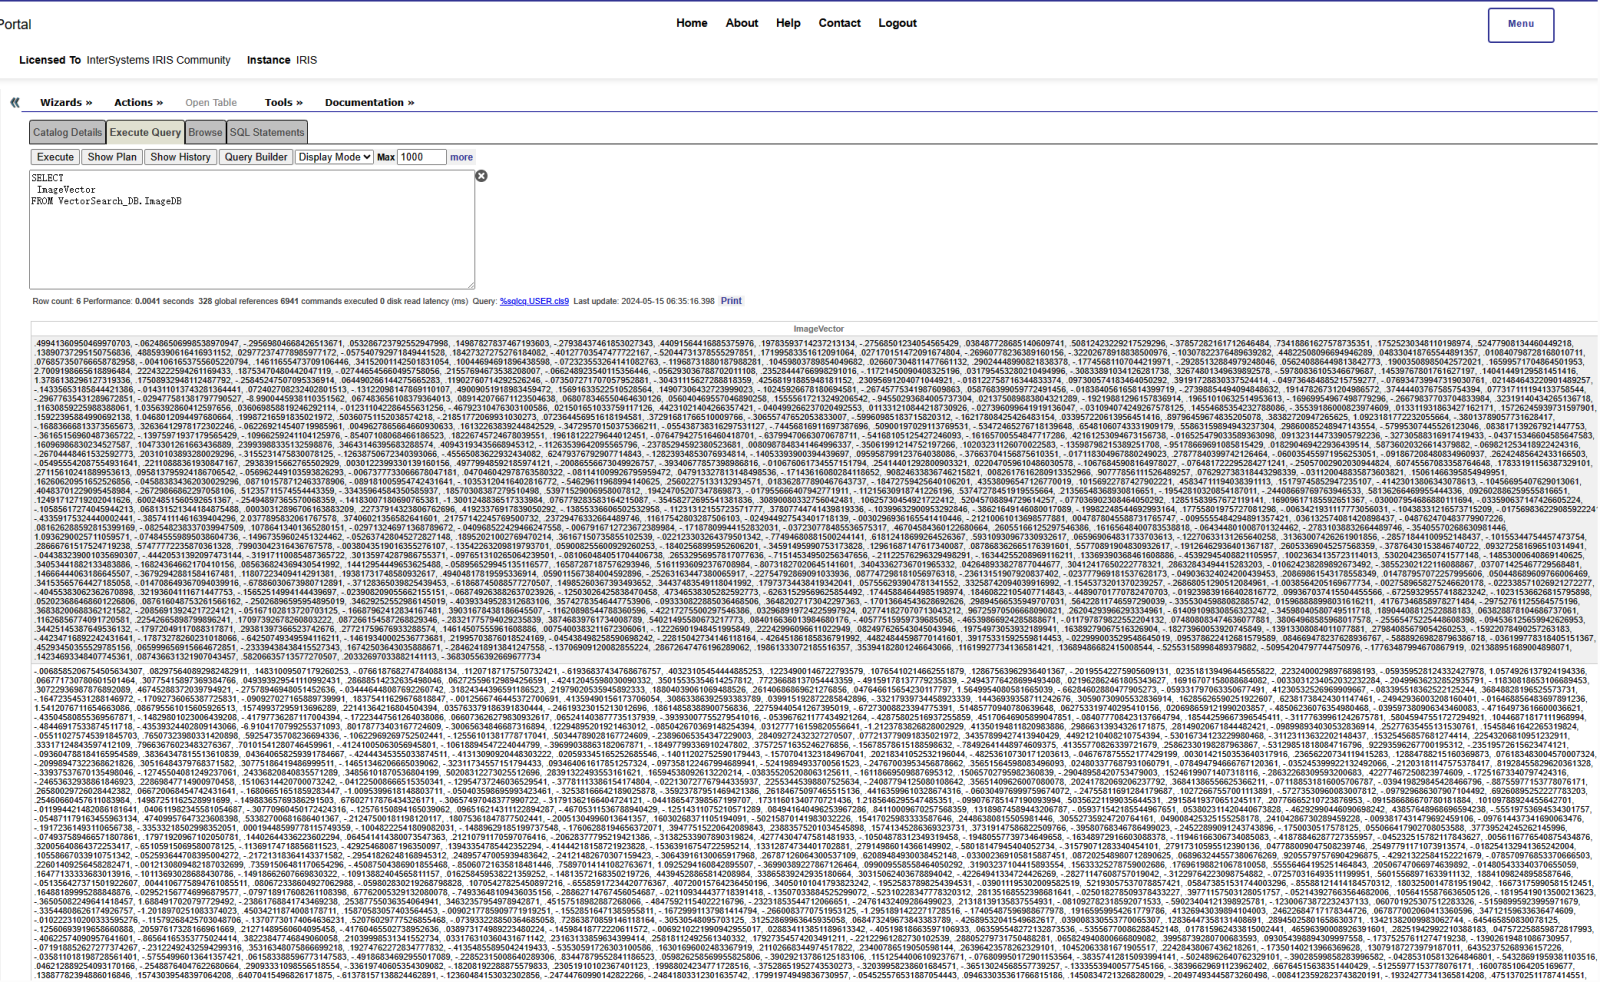Open the Documentation menu

(369, 102)
